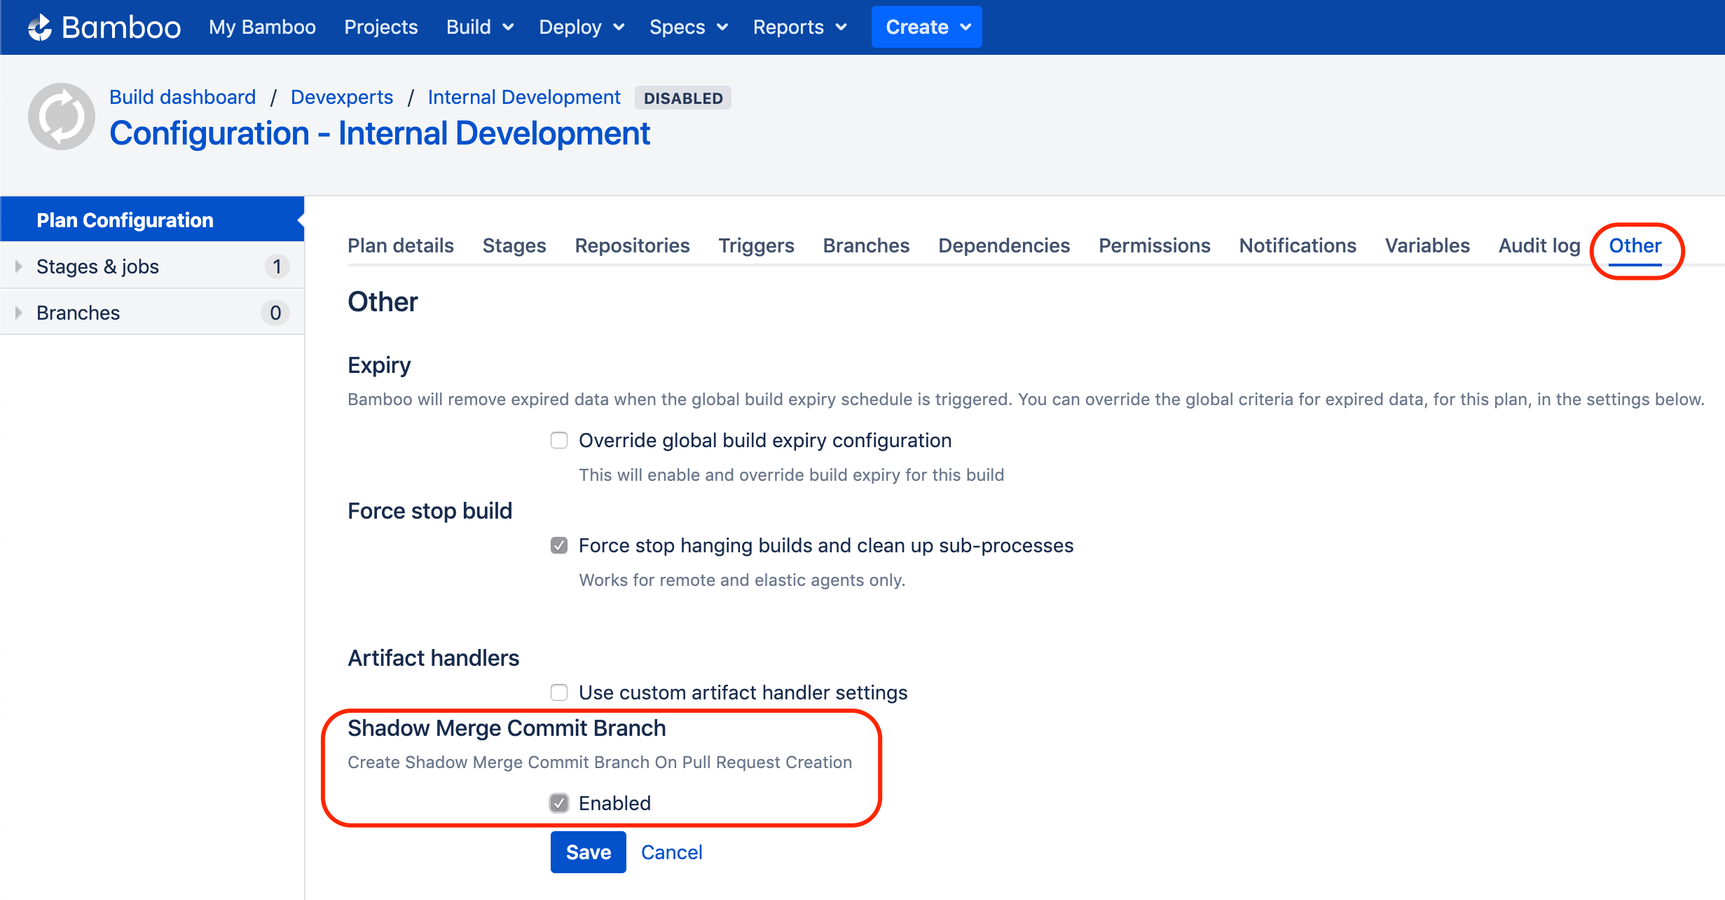Enable Override global build expiry configuration
This screenshot has width=1725, height=900.
[x=559, y=440]
